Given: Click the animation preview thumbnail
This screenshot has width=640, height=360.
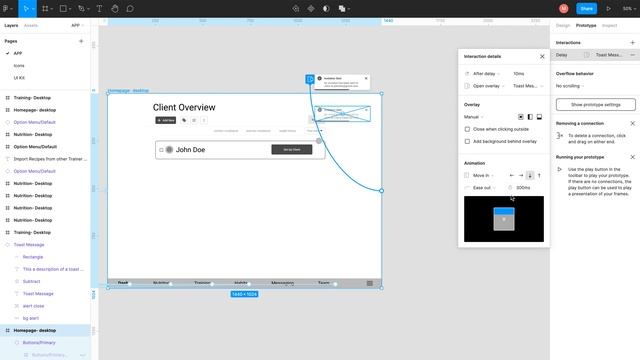Looking at the screenshot, I should (x=504, y=219).
